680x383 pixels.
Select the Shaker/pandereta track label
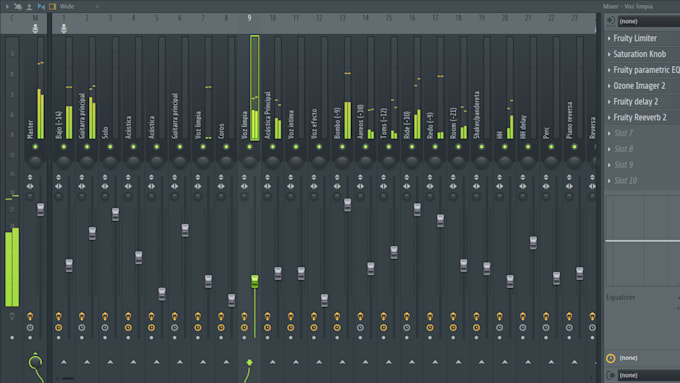(477, 115)
